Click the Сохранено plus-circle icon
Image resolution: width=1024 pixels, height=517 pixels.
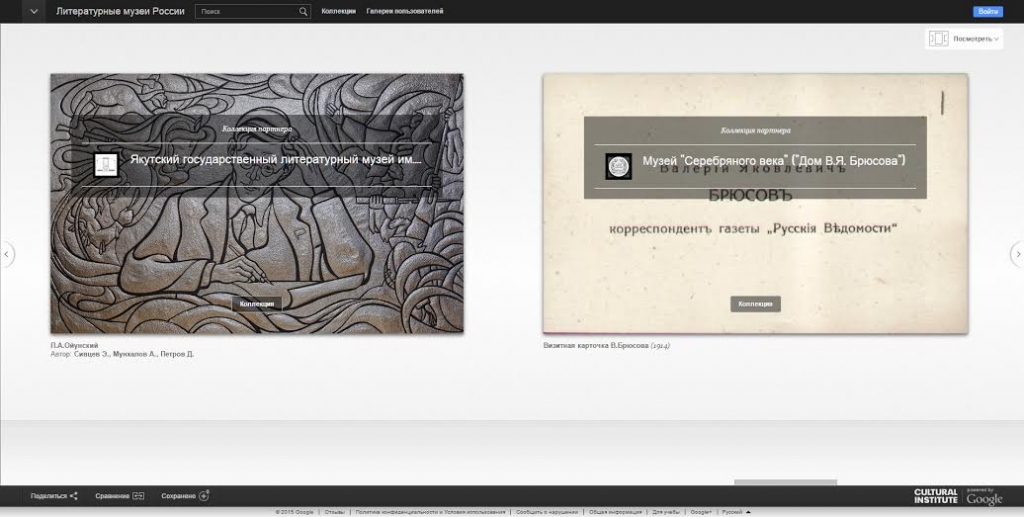(204, 495)
